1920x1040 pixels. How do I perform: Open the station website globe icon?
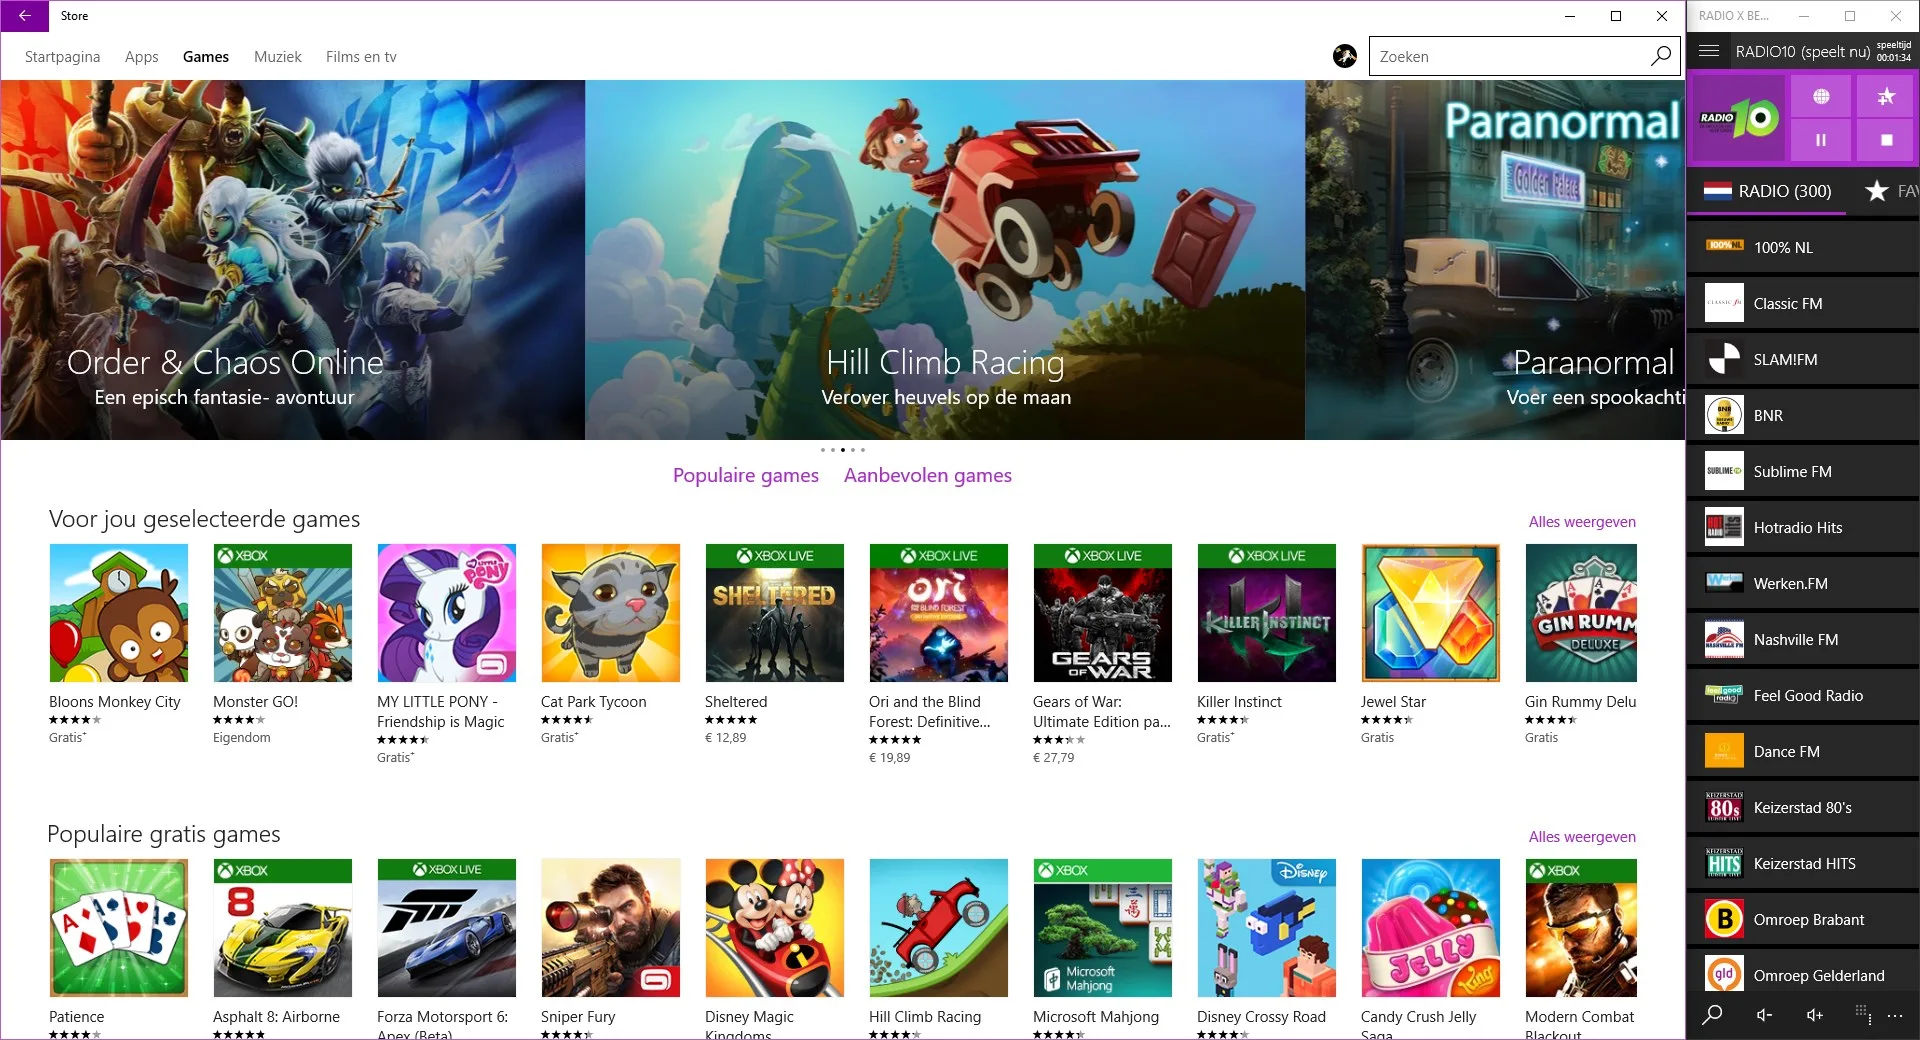1821,96
